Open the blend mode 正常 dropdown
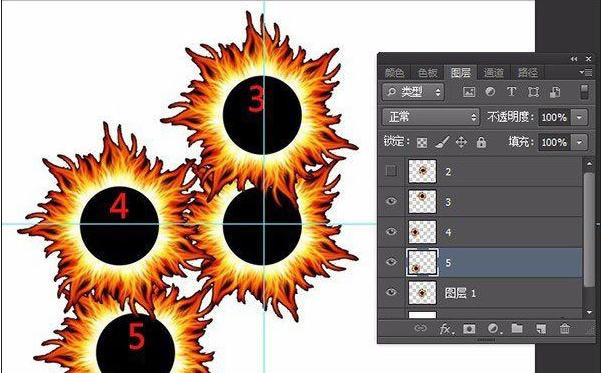 (x=431, y=117)
